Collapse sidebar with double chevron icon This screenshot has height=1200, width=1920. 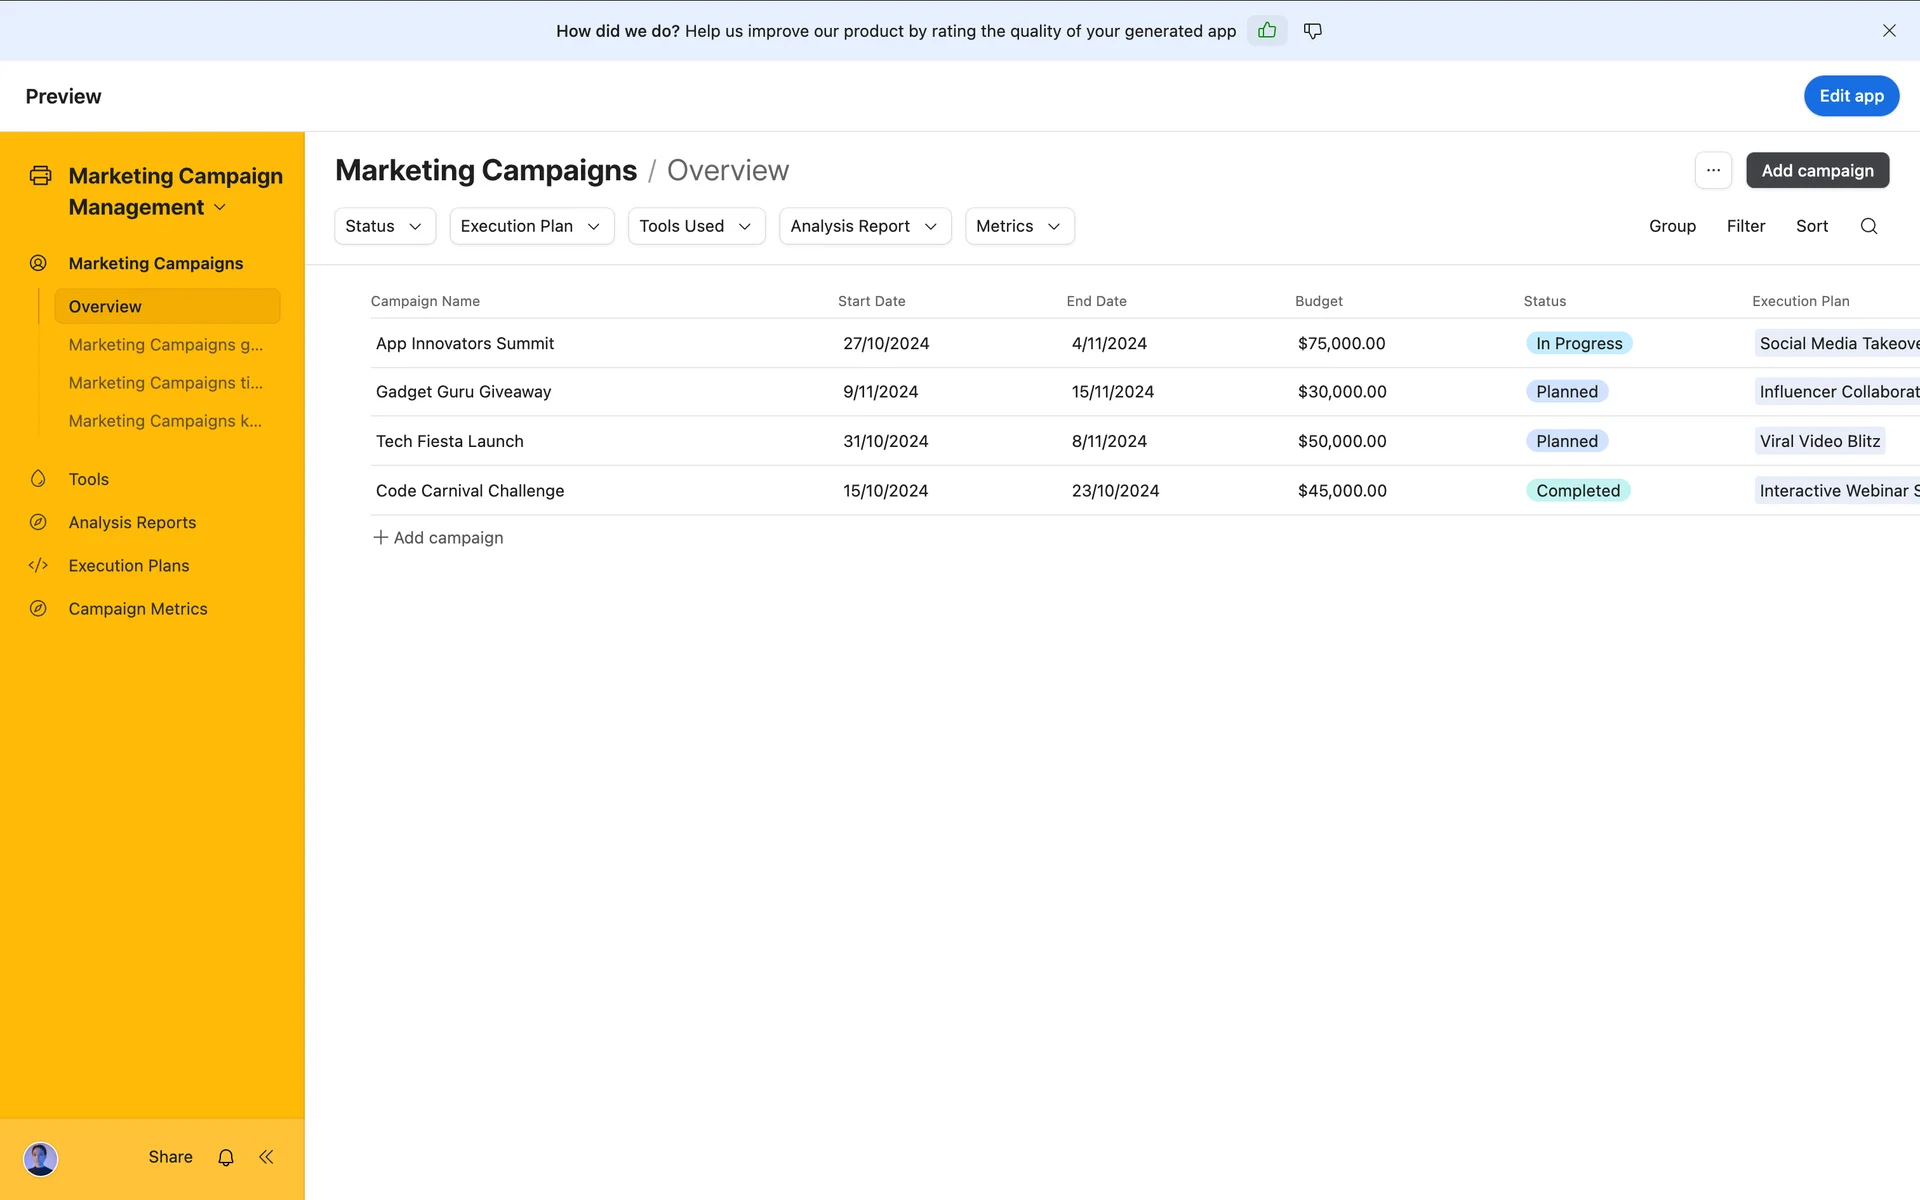pyautogui.click(x=266, y=1157)
